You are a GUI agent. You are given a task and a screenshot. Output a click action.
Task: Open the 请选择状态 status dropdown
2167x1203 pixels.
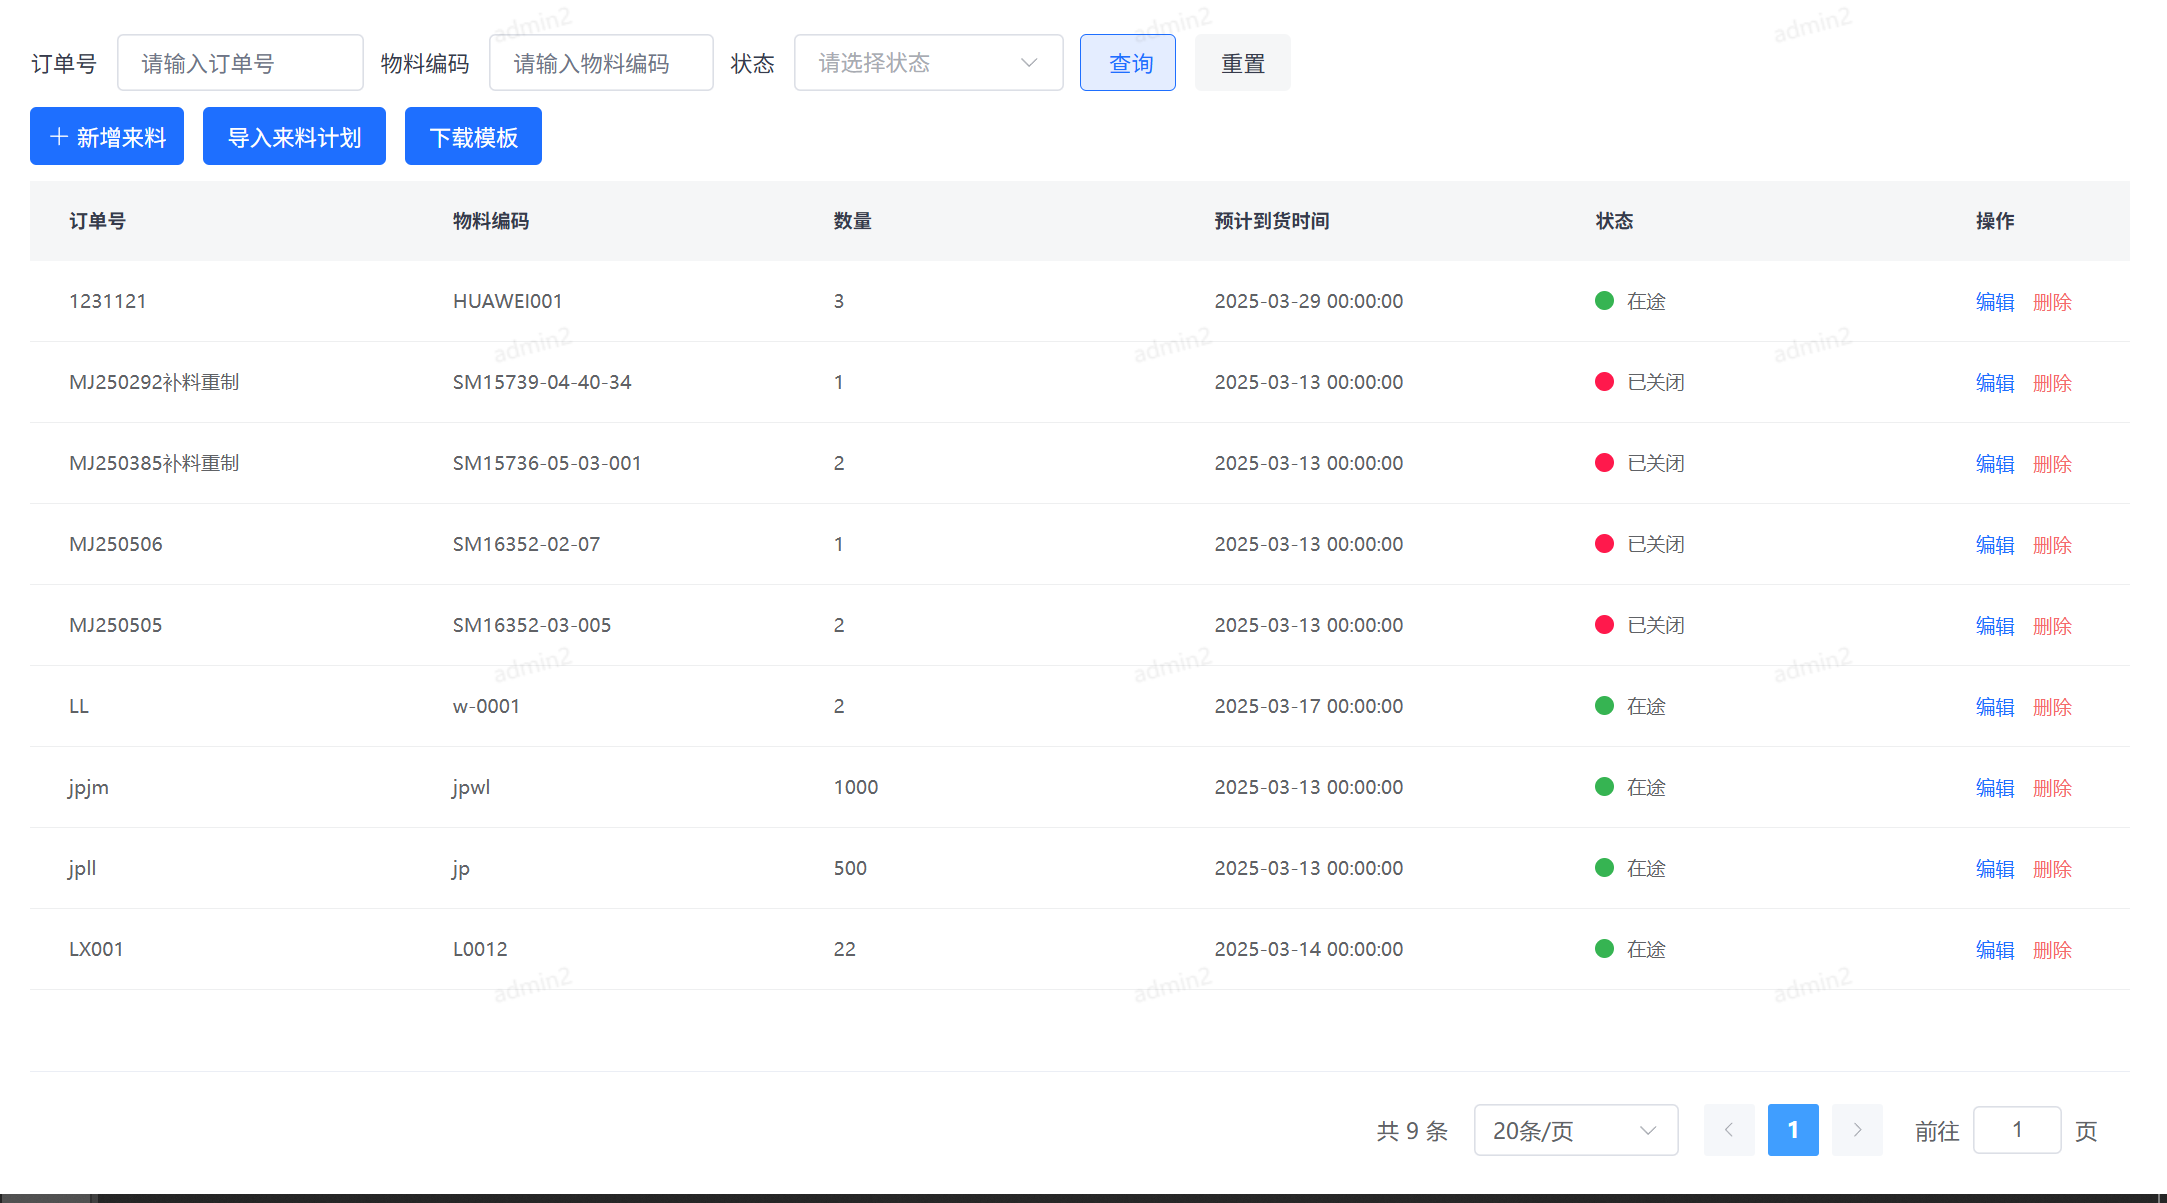pyautogui.click(x=928, y=63)
